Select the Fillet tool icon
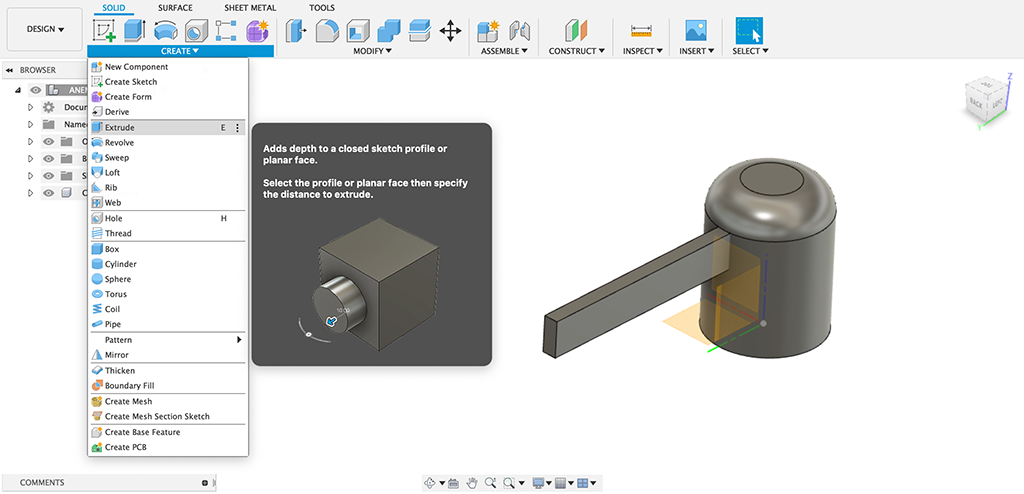Viewport: 1024px width, 494px height. coord(327,31)
